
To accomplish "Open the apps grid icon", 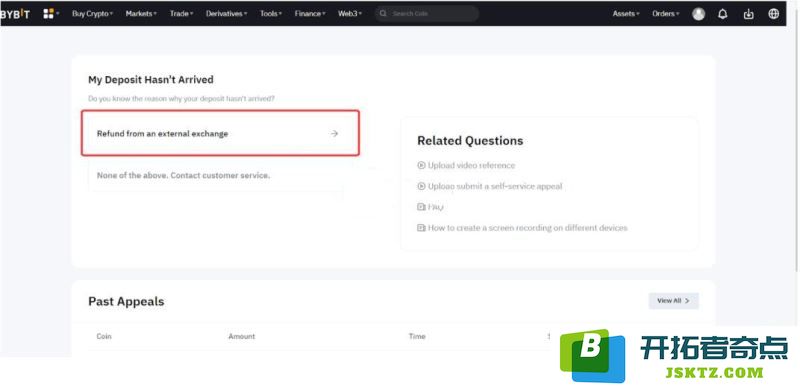I will (x=48, y=14).
